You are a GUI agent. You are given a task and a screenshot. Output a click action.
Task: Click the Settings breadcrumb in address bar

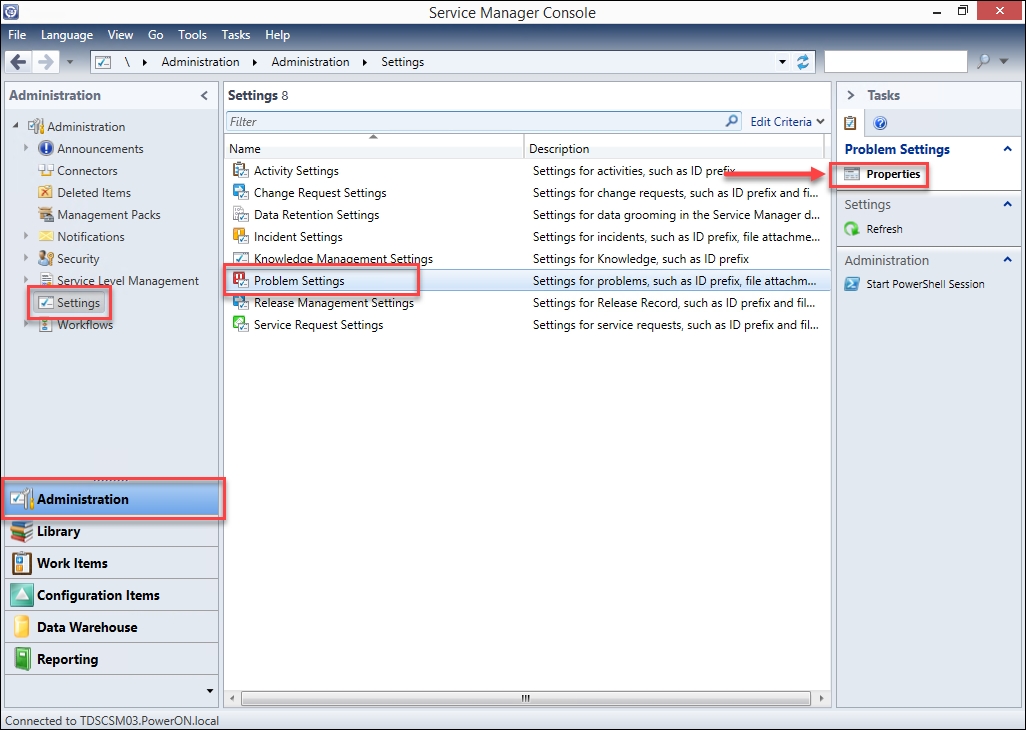[402, 62]
